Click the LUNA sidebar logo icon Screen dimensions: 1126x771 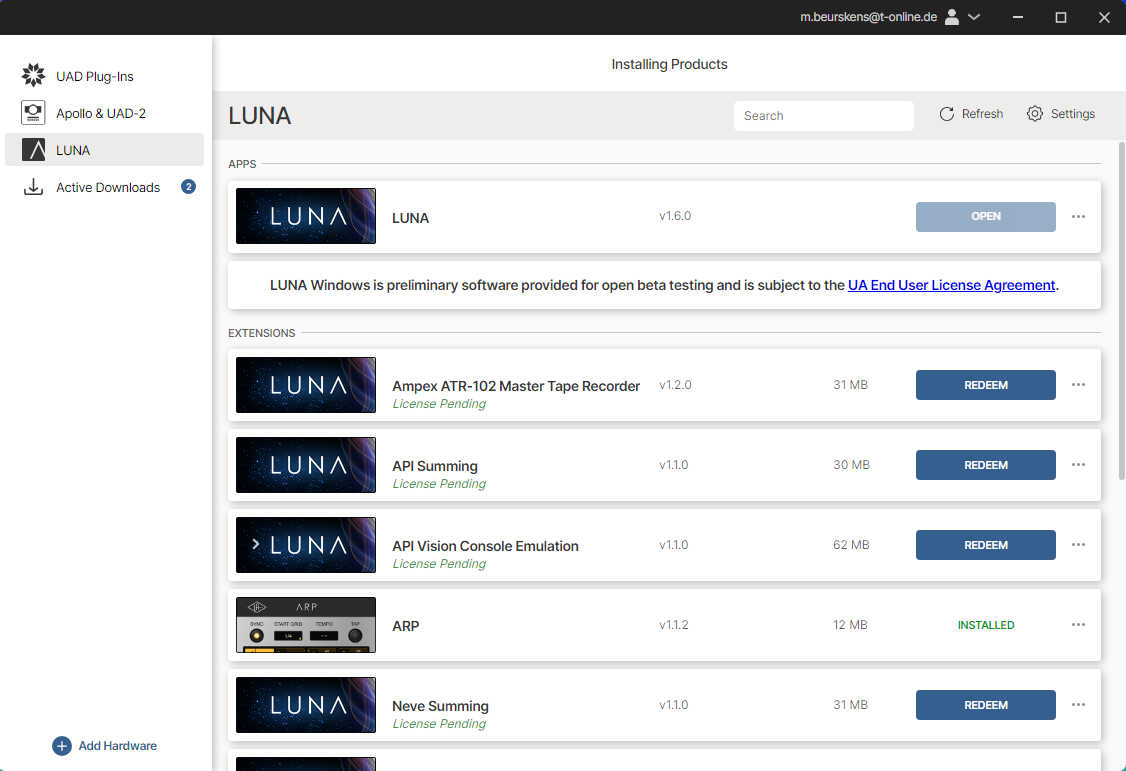point(33,149)
